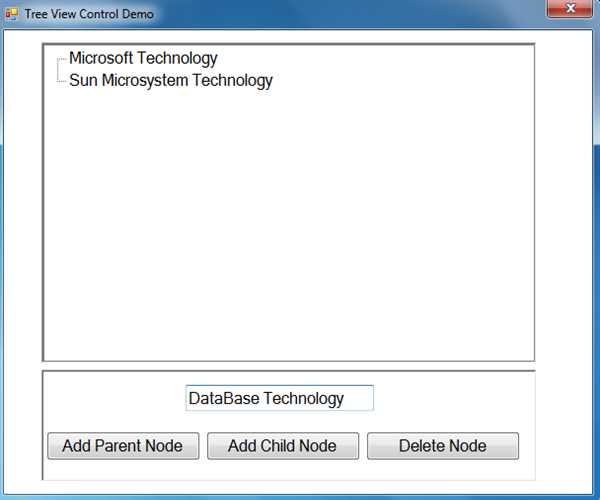
Task: Click blank area left of the text box
Action: pyautogui.click(x=110, y=398)
